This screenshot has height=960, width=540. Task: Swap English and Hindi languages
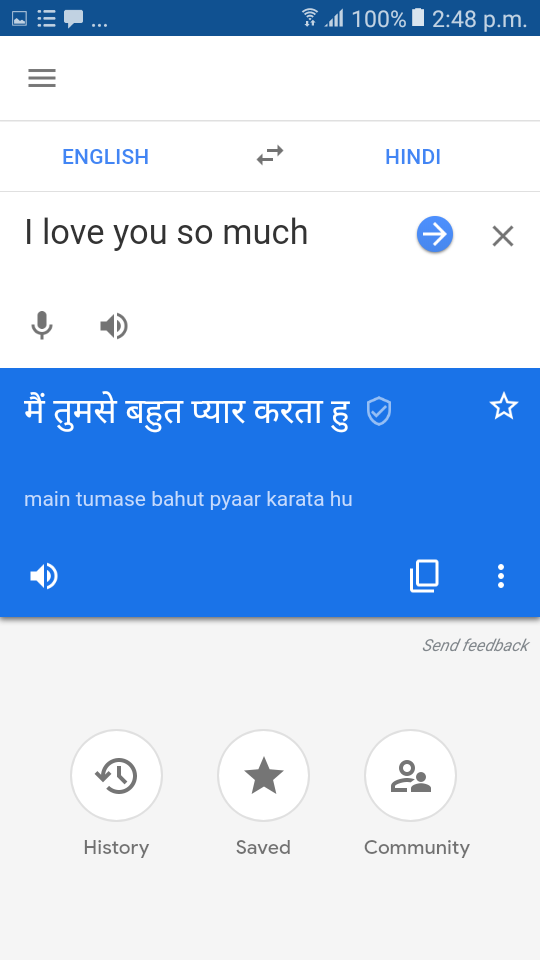point(270,156)
